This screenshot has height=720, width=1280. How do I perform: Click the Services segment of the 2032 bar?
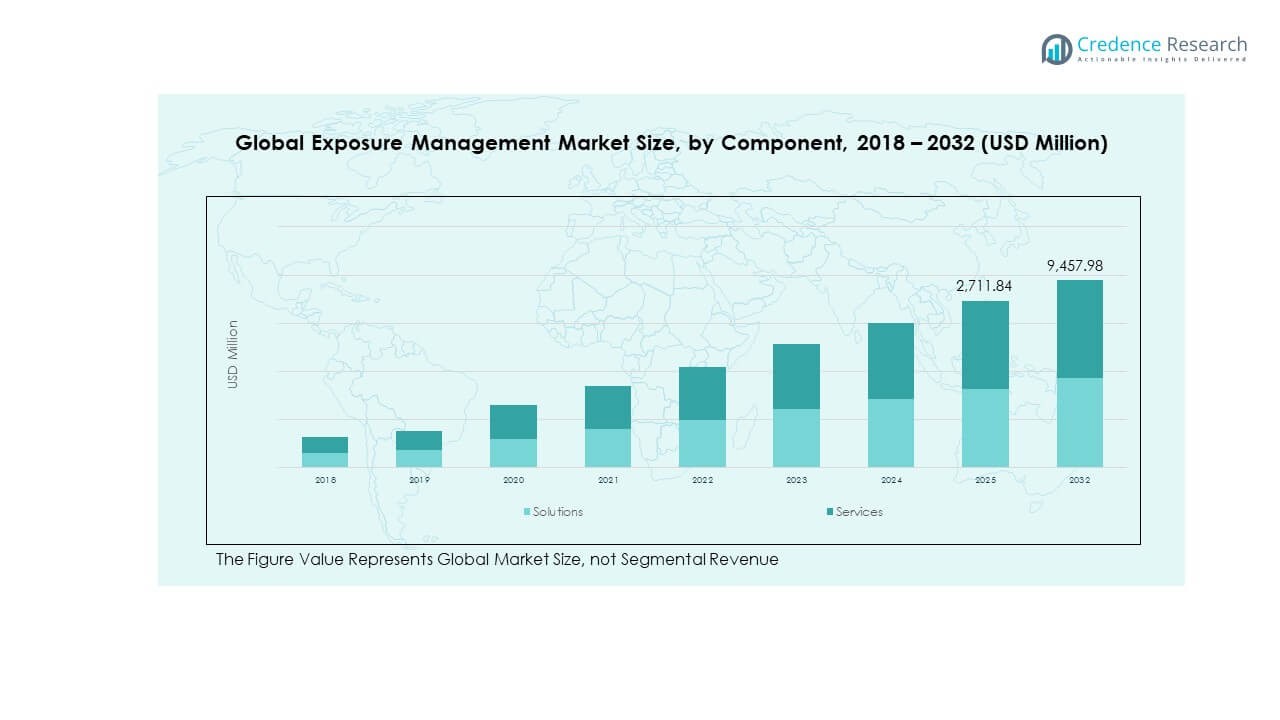(1080, 328)
